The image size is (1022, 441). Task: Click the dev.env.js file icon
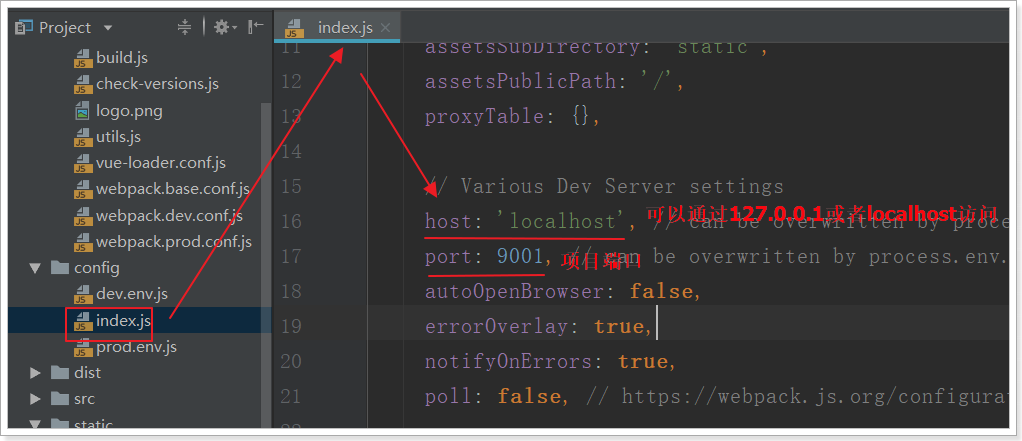pyautogui.click(x=83, y=294)
